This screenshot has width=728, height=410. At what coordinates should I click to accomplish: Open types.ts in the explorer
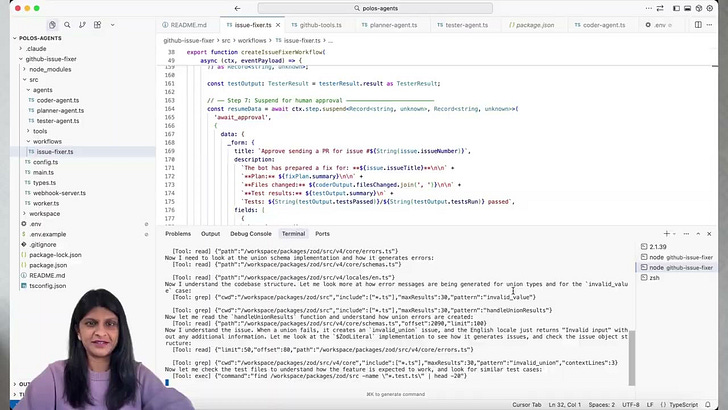44,183
